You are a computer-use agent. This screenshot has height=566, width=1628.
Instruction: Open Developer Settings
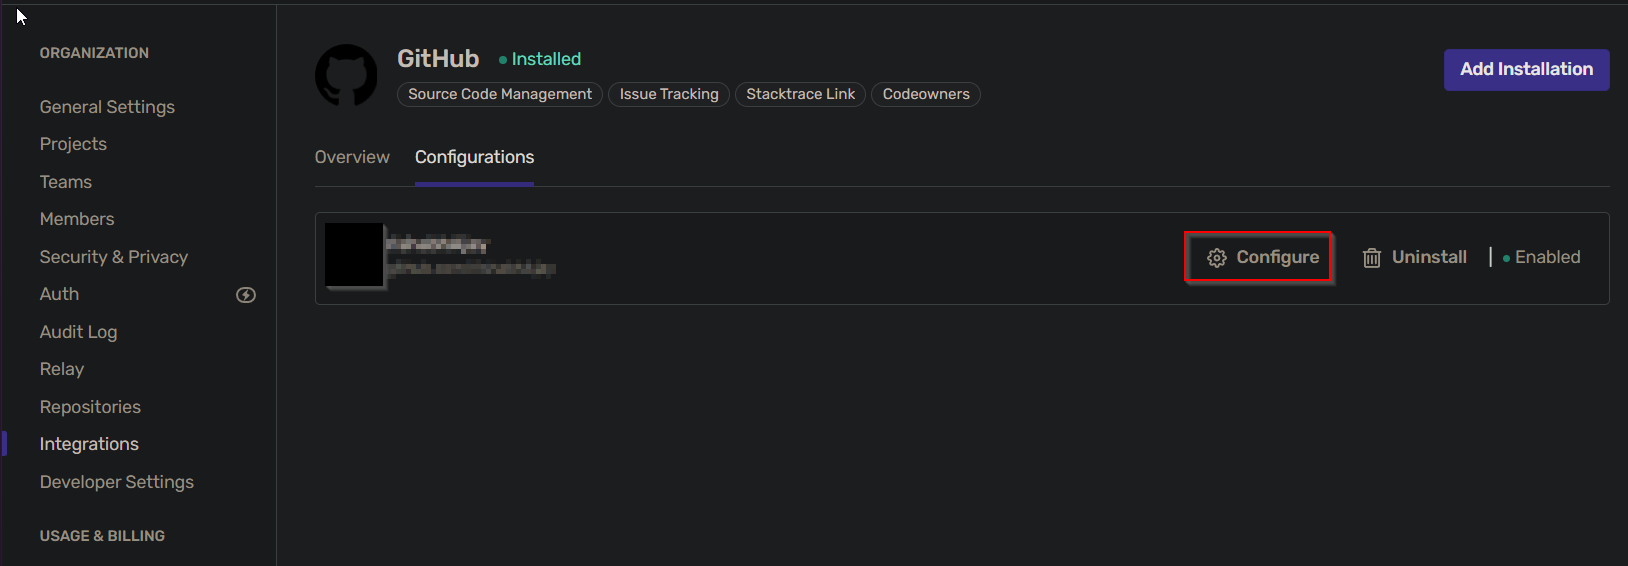pyautogui.click(x=117, y=482)
